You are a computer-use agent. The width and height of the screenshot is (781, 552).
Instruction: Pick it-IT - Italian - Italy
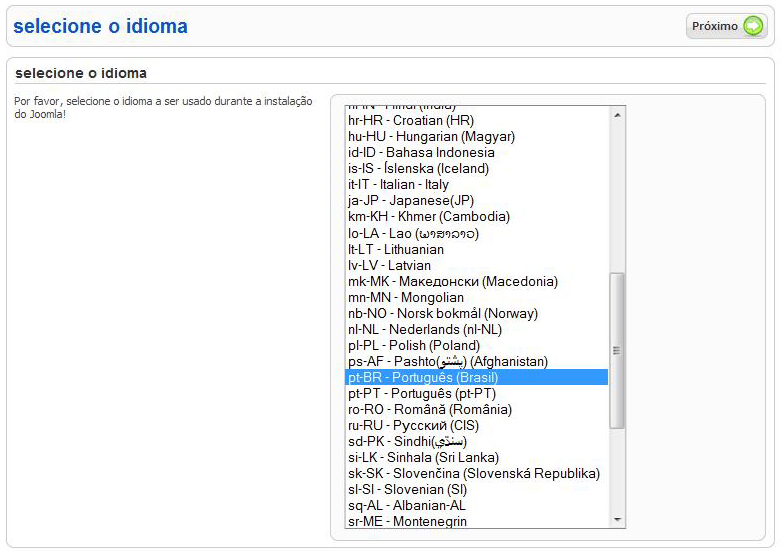click(x=476, y=184)
